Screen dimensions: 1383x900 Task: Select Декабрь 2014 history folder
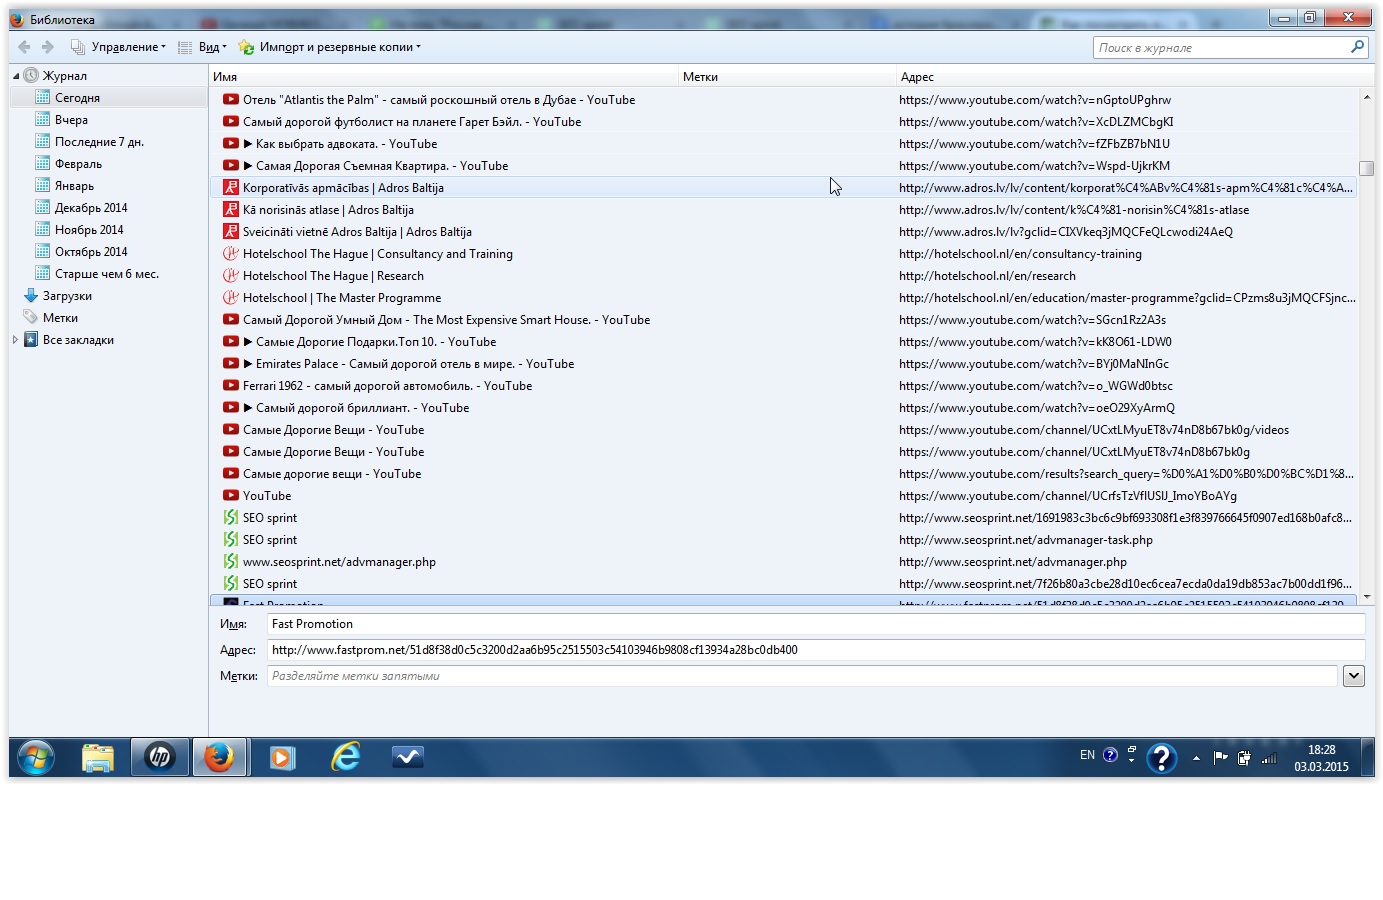[91, 208]
